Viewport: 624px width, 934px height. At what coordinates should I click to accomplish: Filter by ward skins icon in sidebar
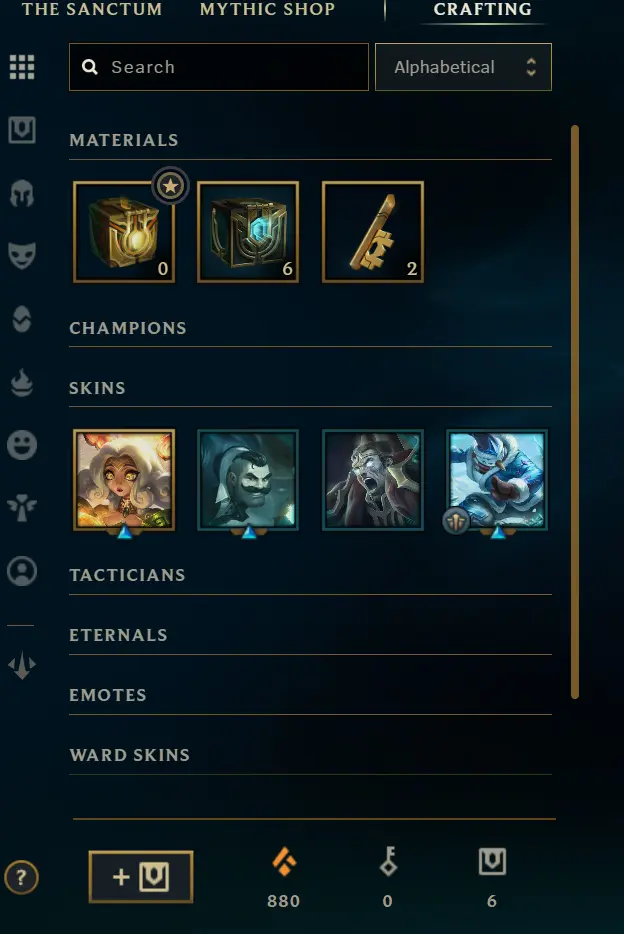pyautogui.click(x=22, y=508)
